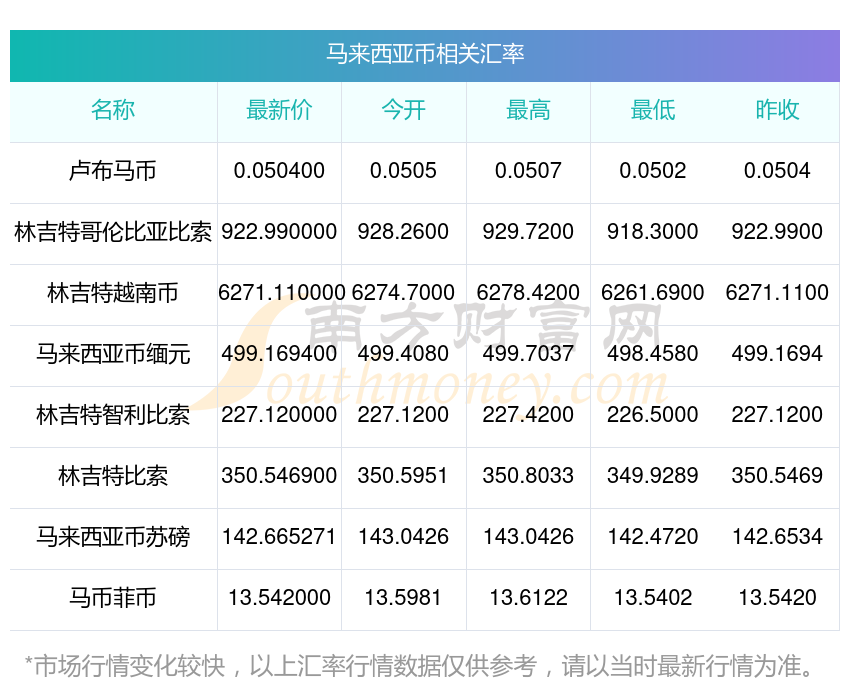The width and height of the screenshot is (850, 698).
Task: Select the 名称 column header
Action: 113,110
